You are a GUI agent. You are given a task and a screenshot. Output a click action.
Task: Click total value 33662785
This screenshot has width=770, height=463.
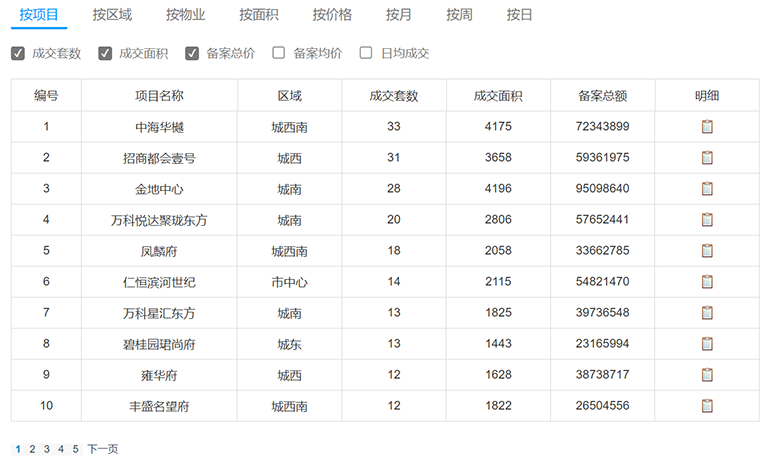tap(603, 250)
